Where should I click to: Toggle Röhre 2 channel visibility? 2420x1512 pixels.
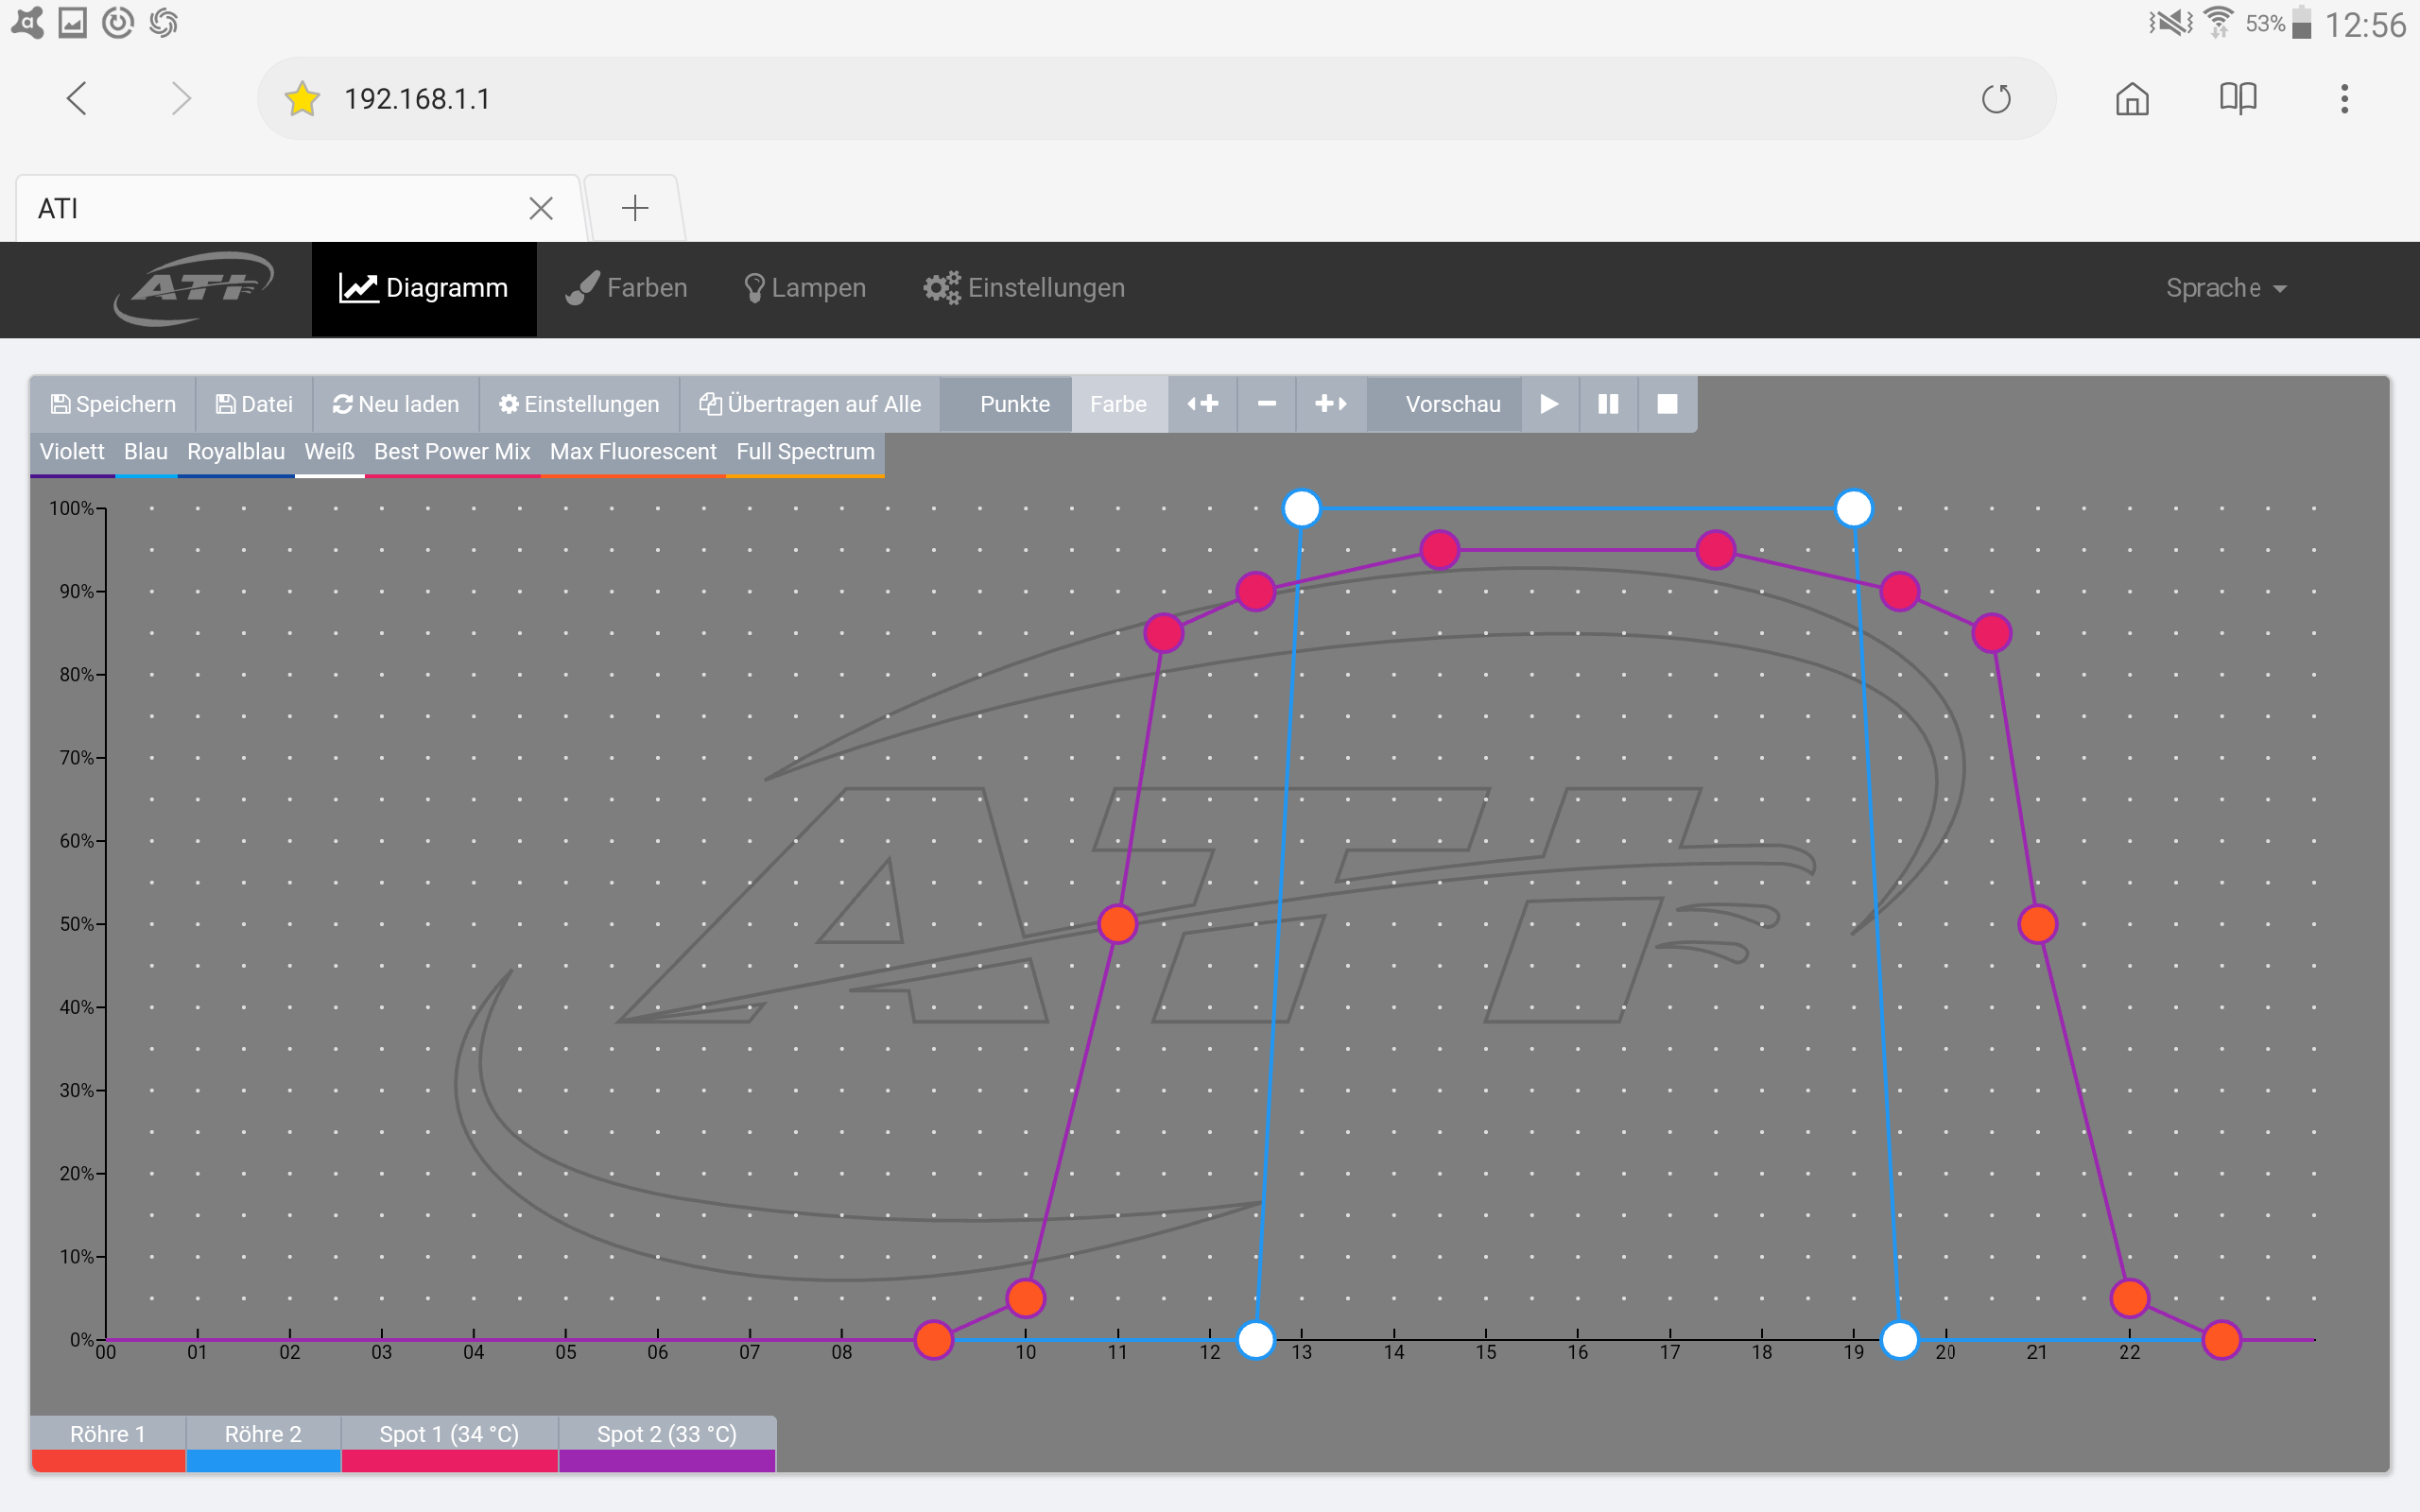(263, 1443)
